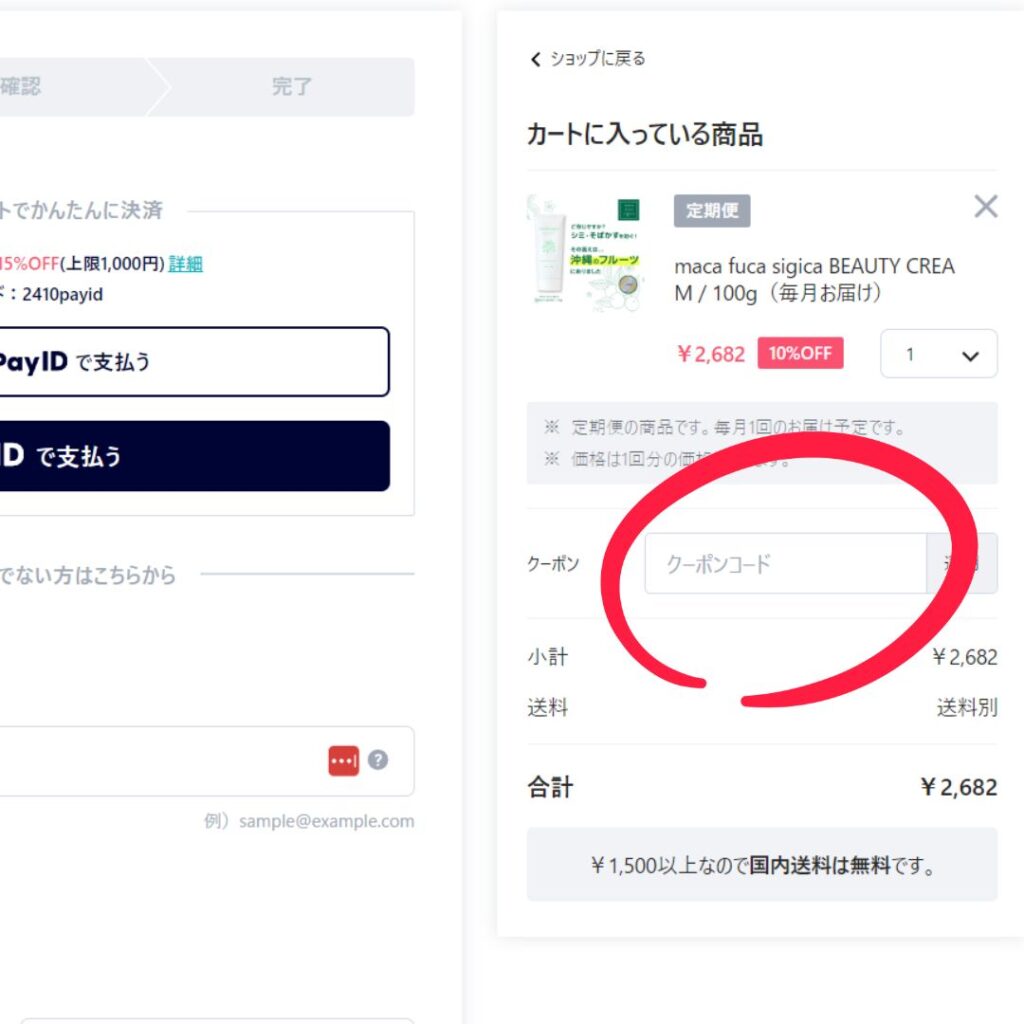
Task: Click the 定期便 subscription badge
Action: (712, 211)
